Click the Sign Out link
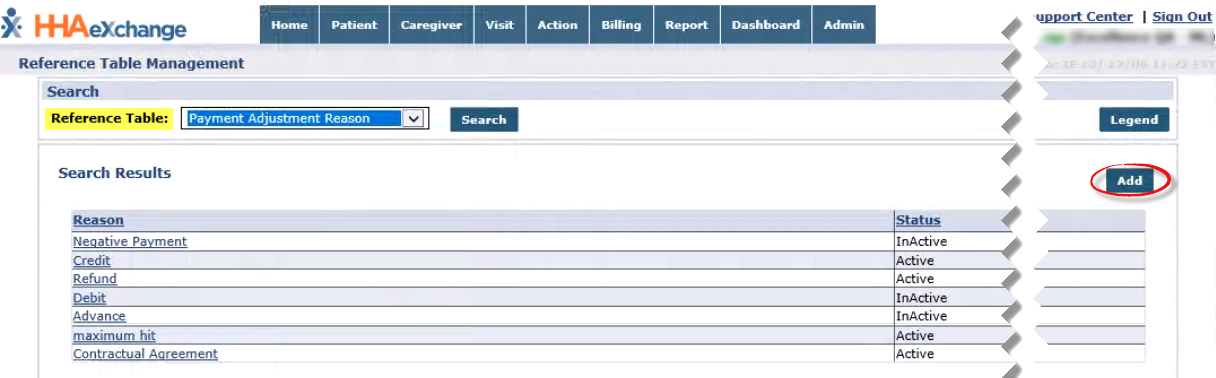The image size is (1216, 378). pos(1182,17)
